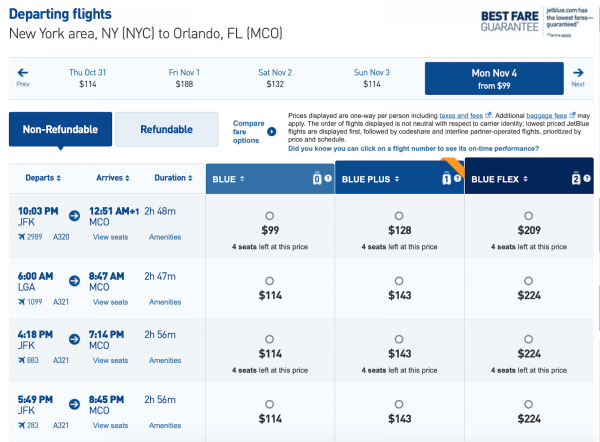Sort flights by Duration column
This screenshot has width=600, height=442.
click(172, 178)
